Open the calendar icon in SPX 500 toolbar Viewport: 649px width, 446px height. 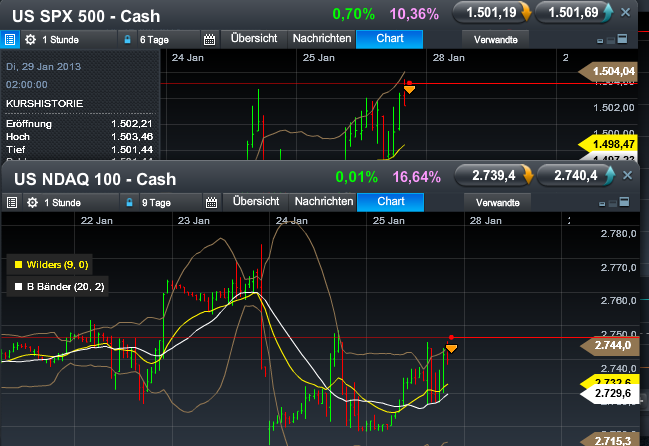click(209, 40)
